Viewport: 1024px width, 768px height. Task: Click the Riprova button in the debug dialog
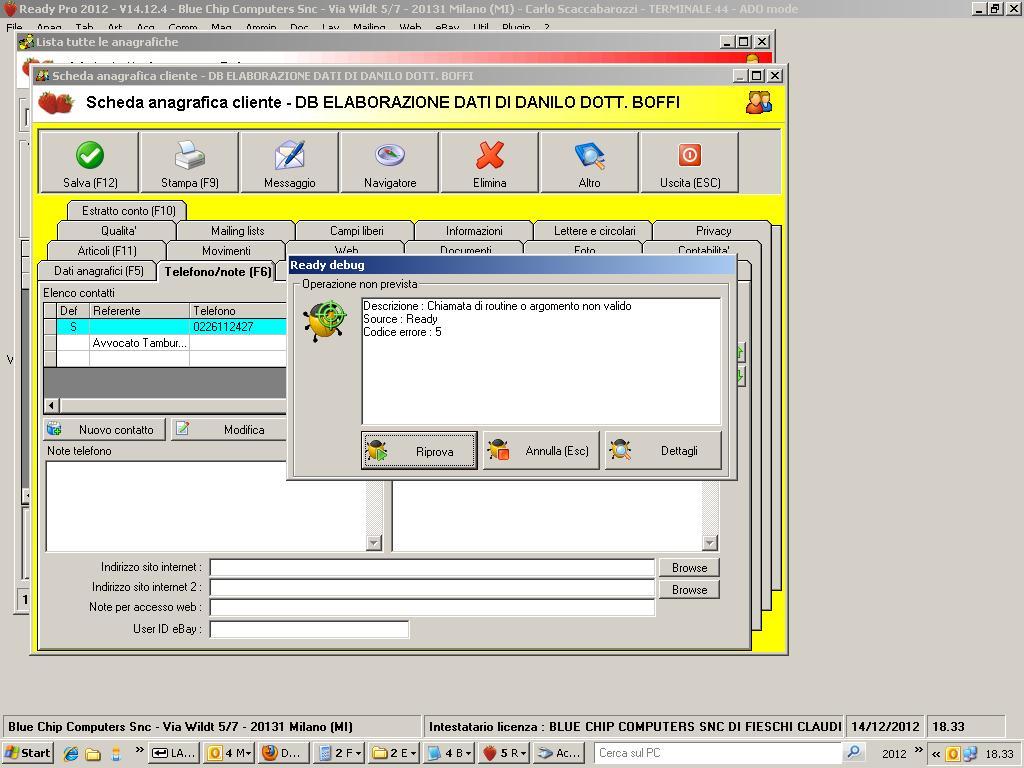(x=419, y=450)
